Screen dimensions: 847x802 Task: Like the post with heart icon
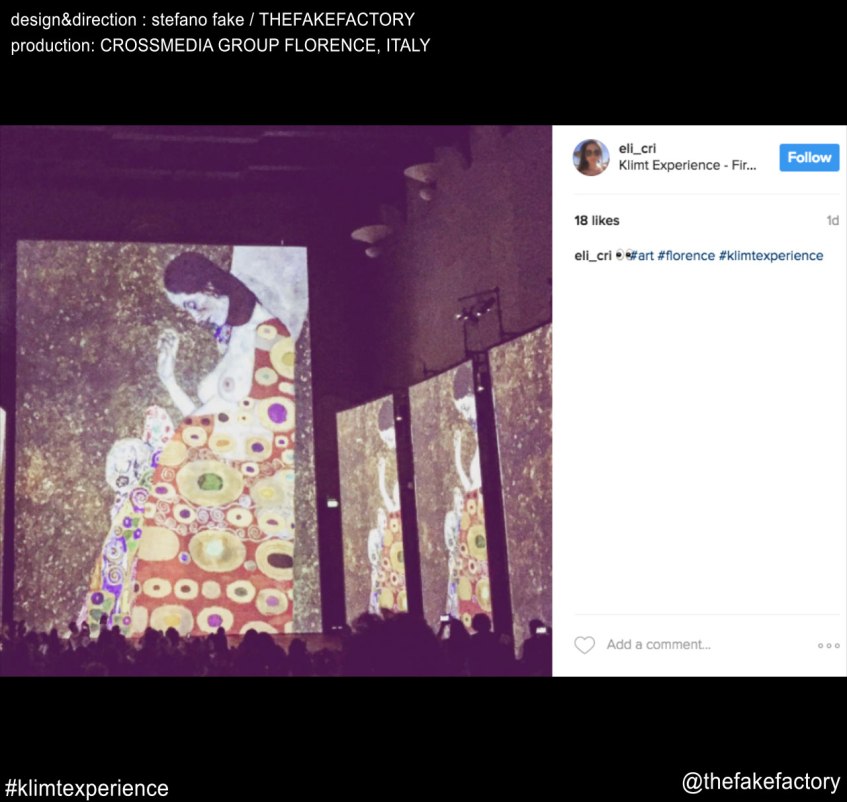tap(584, 645)
